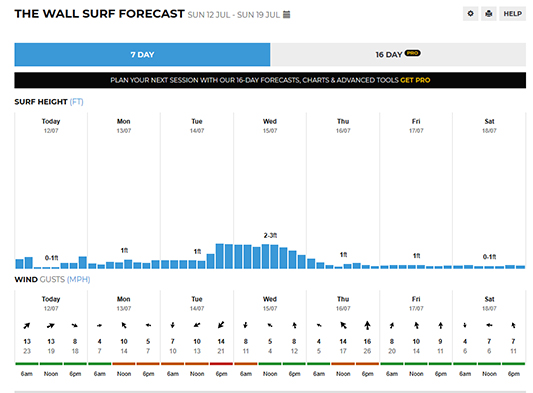
Task: Click the red Tuesday 6pm rating bar
Action: 221,364
